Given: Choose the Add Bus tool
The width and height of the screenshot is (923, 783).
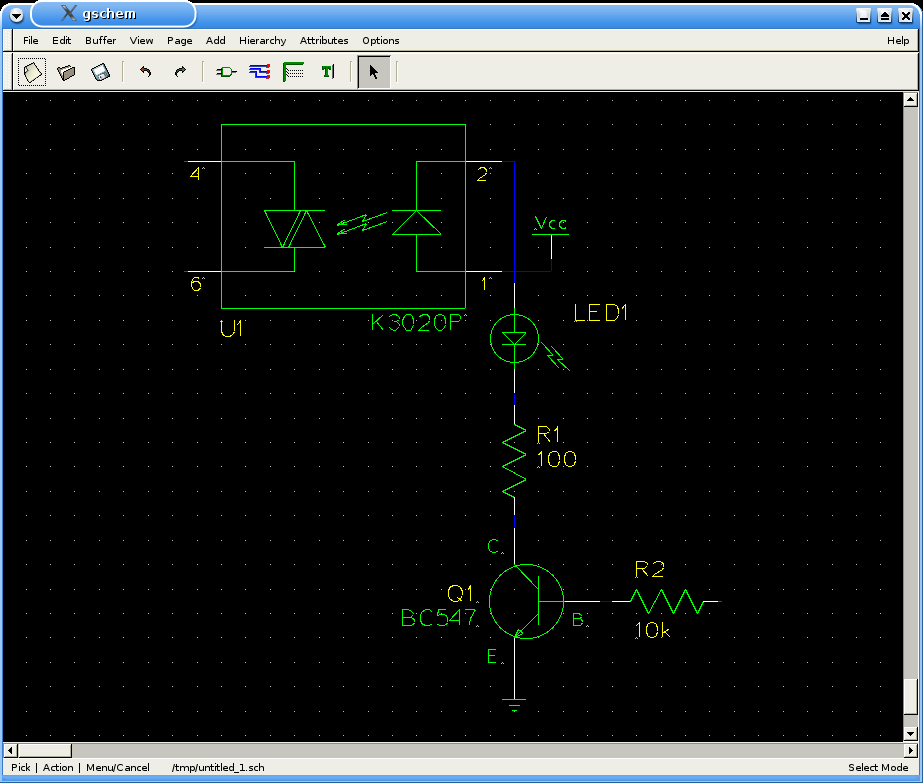Looking at the screenshot, I should pyautogui.click(x=293, y=72).
